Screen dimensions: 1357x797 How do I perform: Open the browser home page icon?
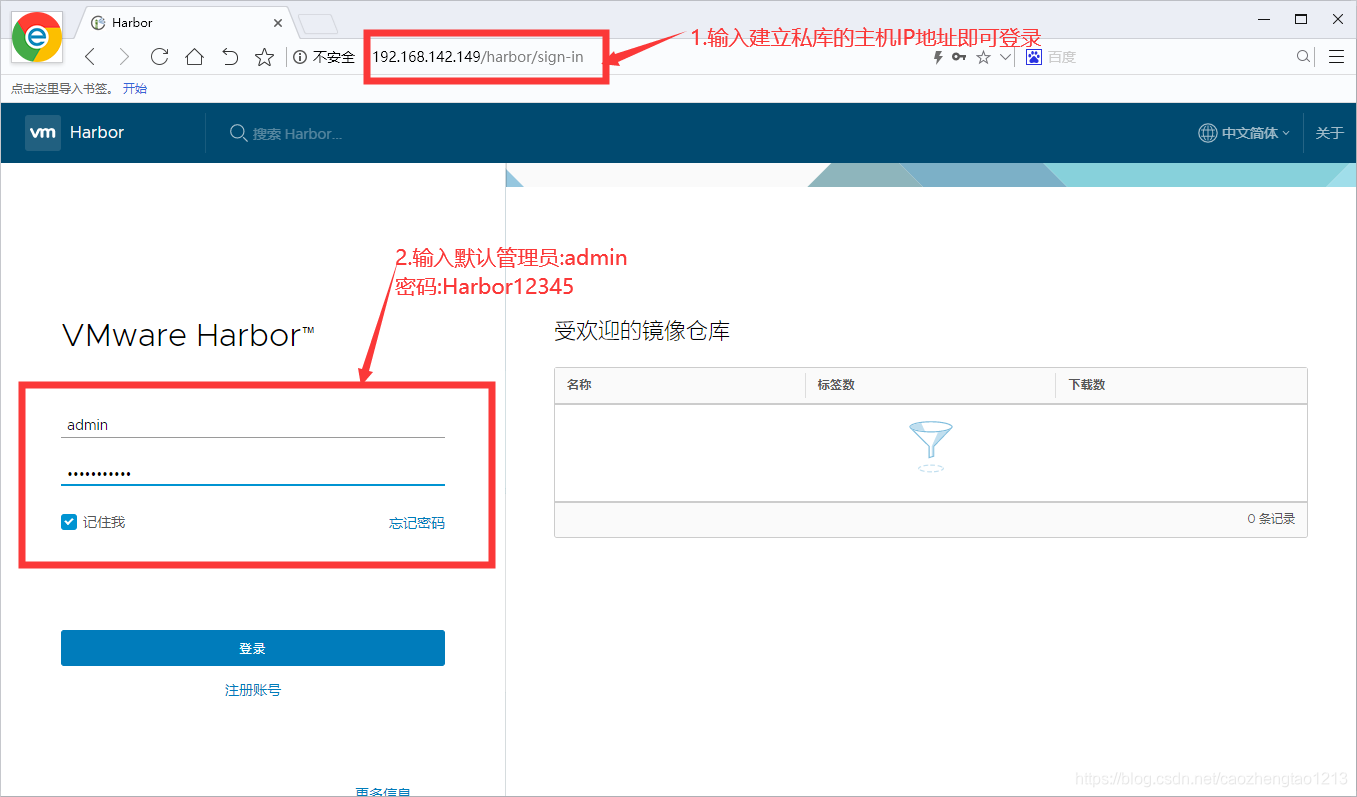click(194, 57)
